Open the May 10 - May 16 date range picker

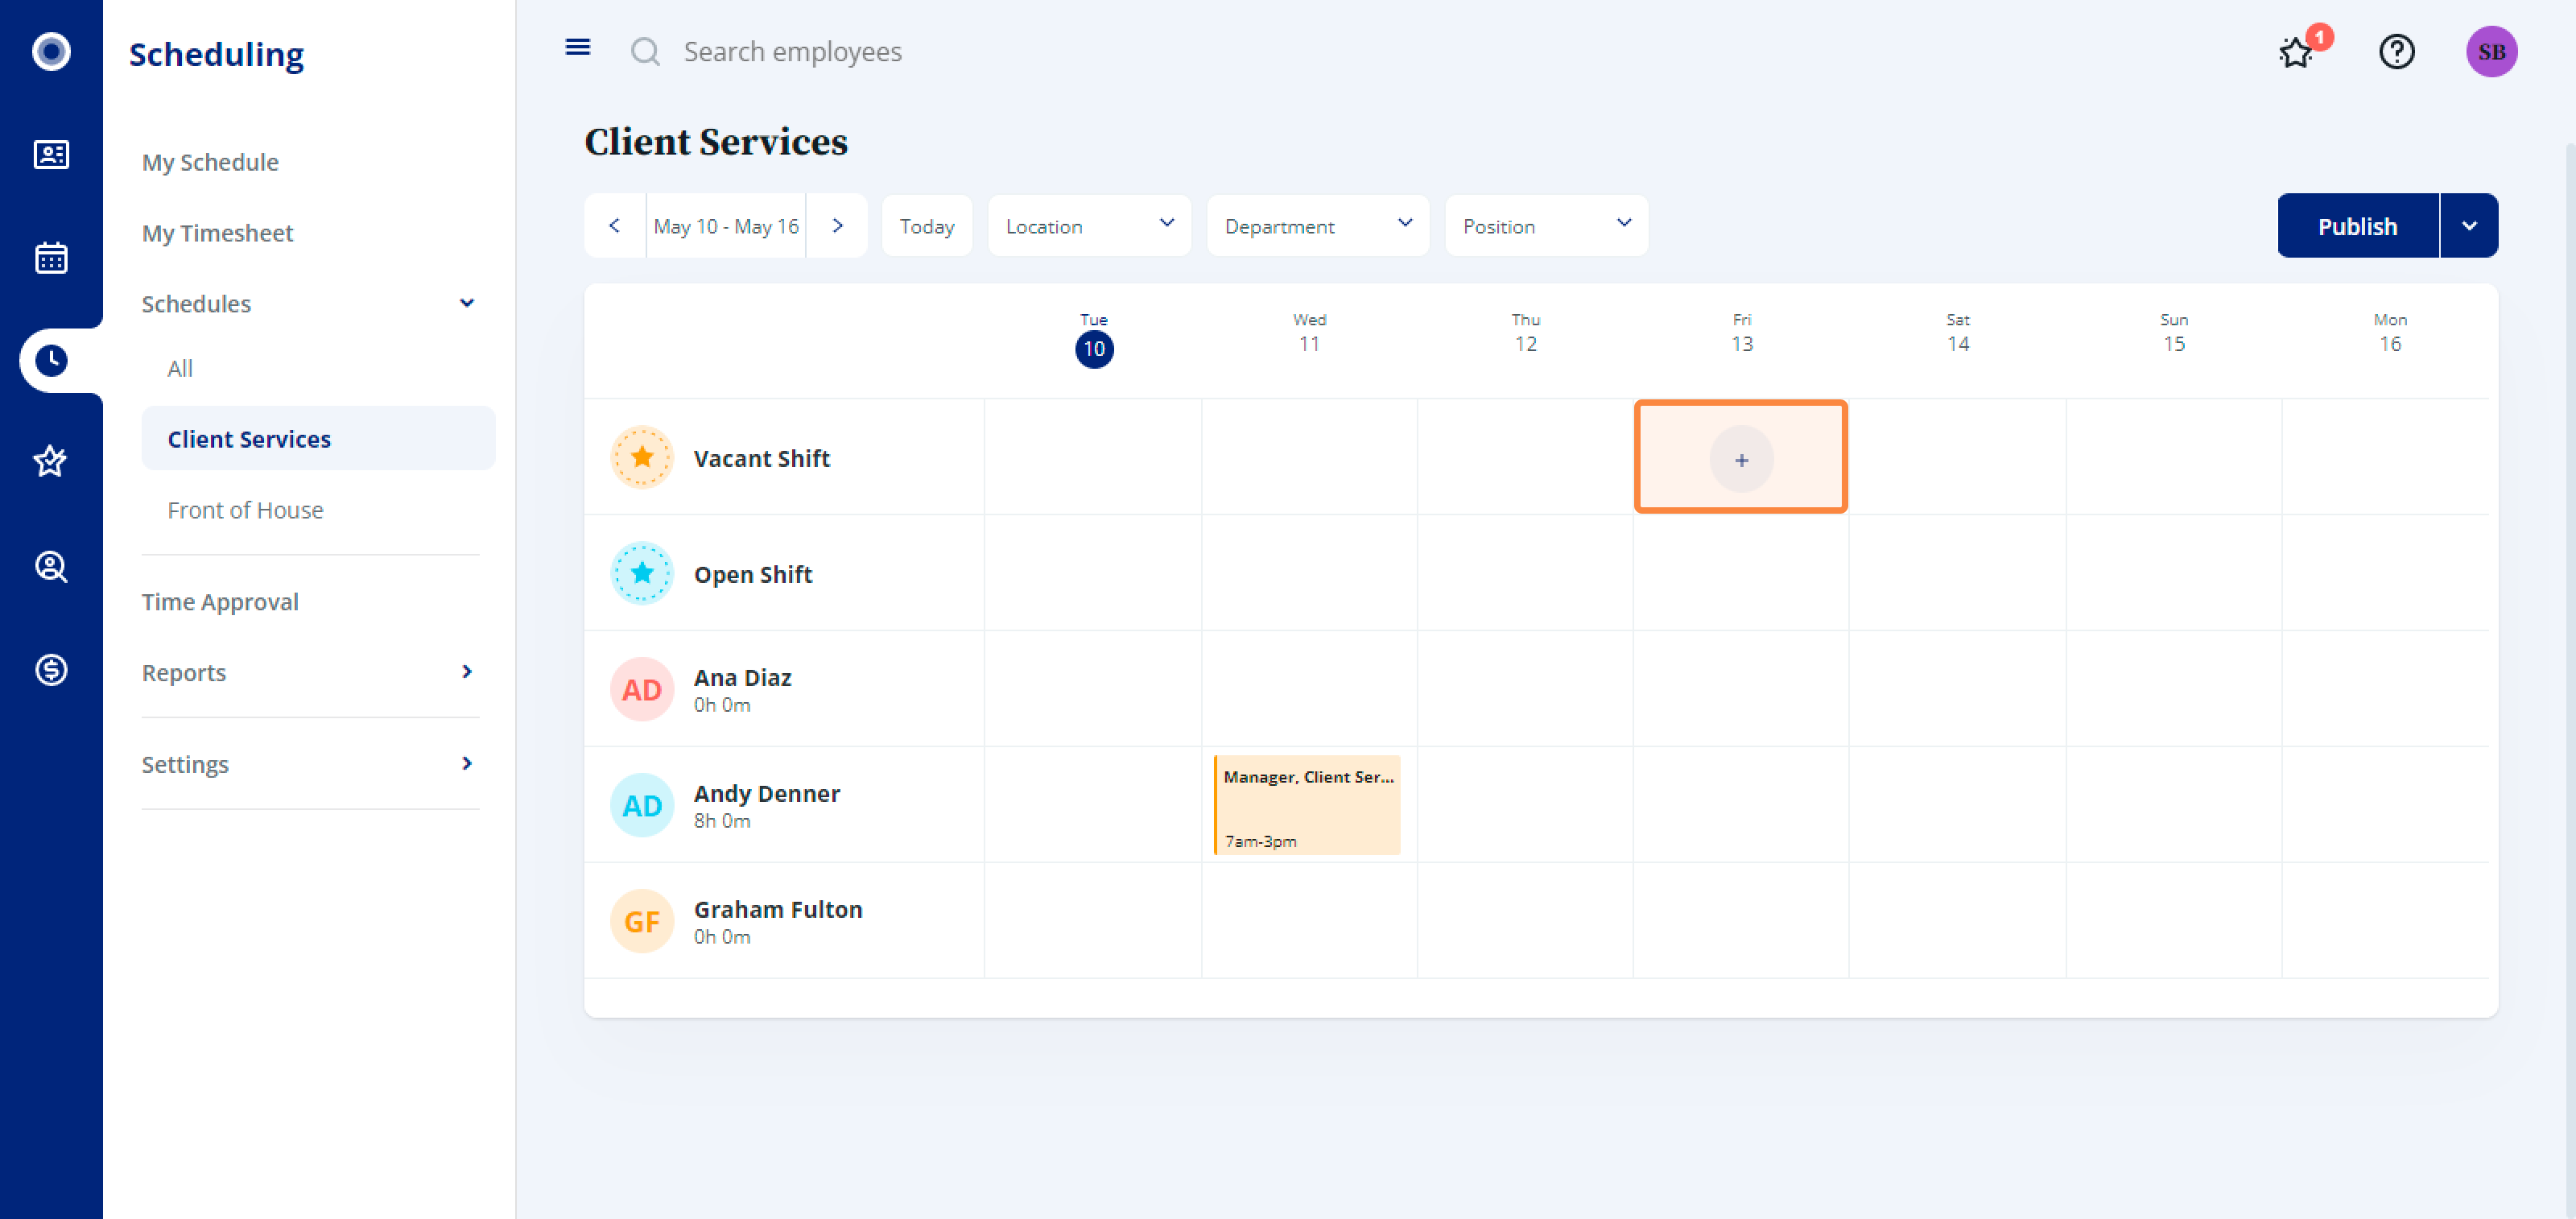click(726, 226)
